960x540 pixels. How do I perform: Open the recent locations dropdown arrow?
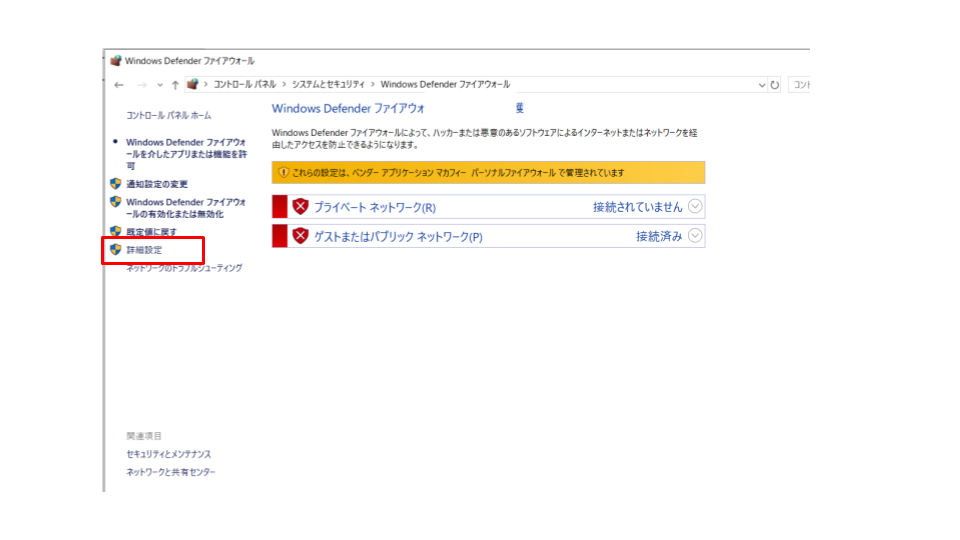click(160, 85)
